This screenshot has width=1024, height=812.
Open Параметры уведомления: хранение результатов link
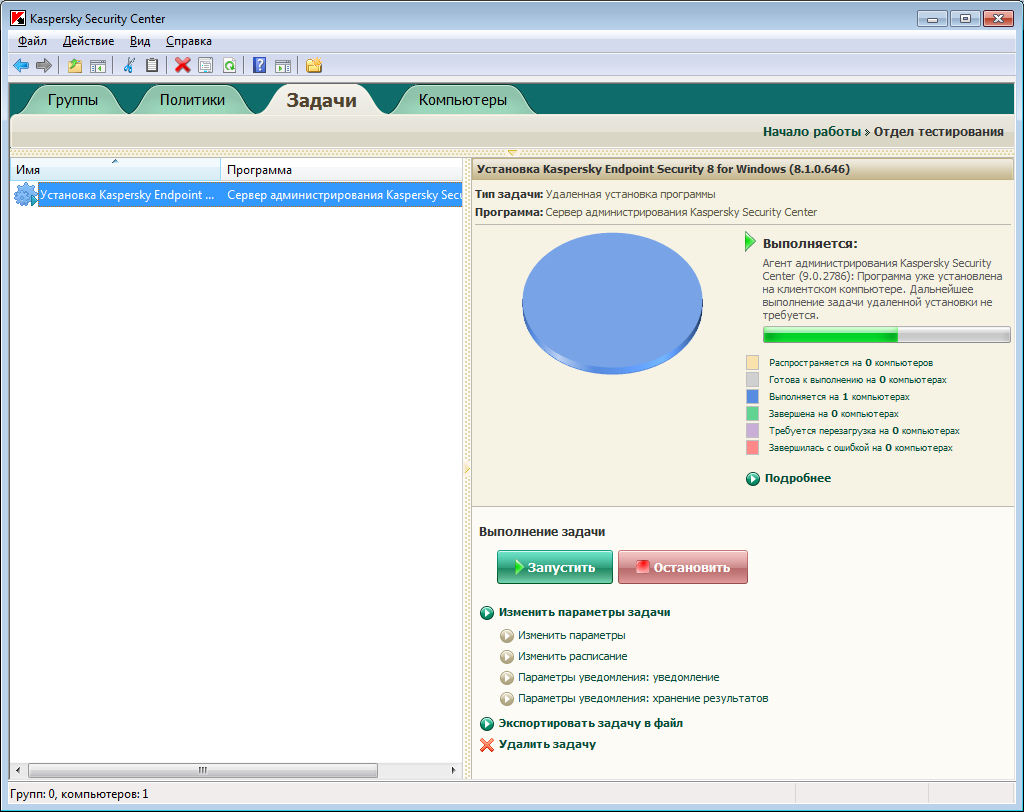(643, 698)
